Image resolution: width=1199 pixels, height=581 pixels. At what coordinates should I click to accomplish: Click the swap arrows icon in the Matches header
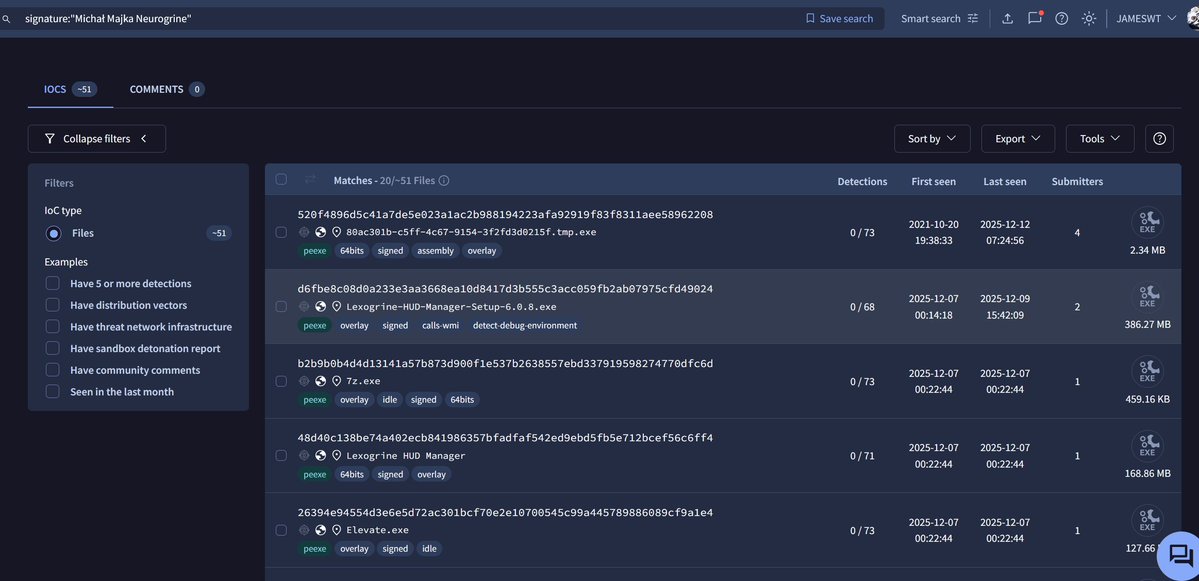pos(310,179)
